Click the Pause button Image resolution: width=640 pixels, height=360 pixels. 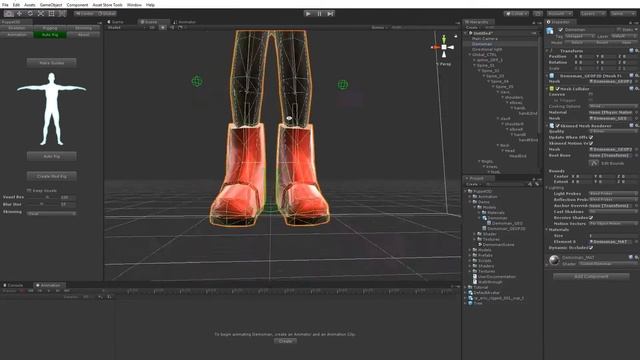(x=319, y=13)
